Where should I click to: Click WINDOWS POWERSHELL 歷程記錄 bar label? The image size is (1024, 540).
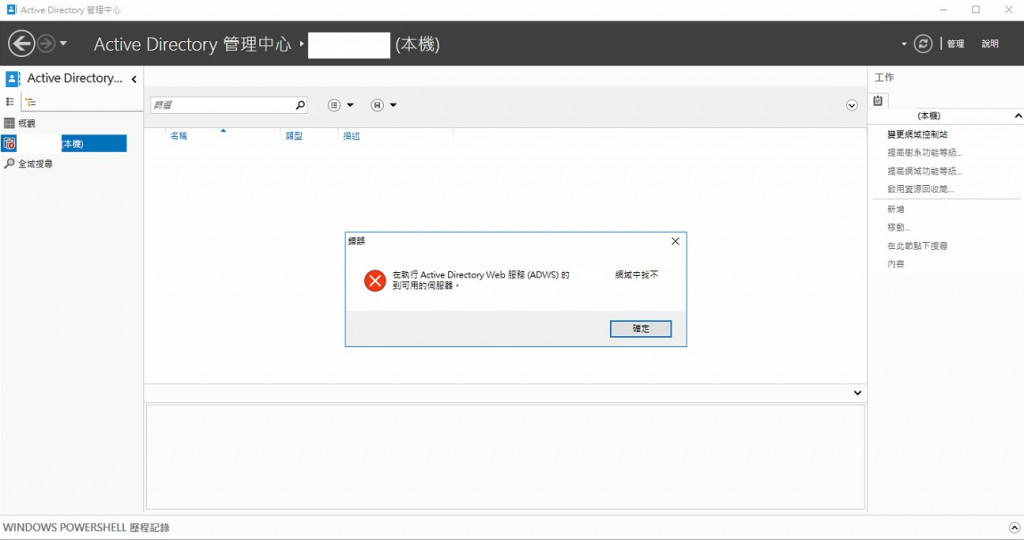point(86,528)
